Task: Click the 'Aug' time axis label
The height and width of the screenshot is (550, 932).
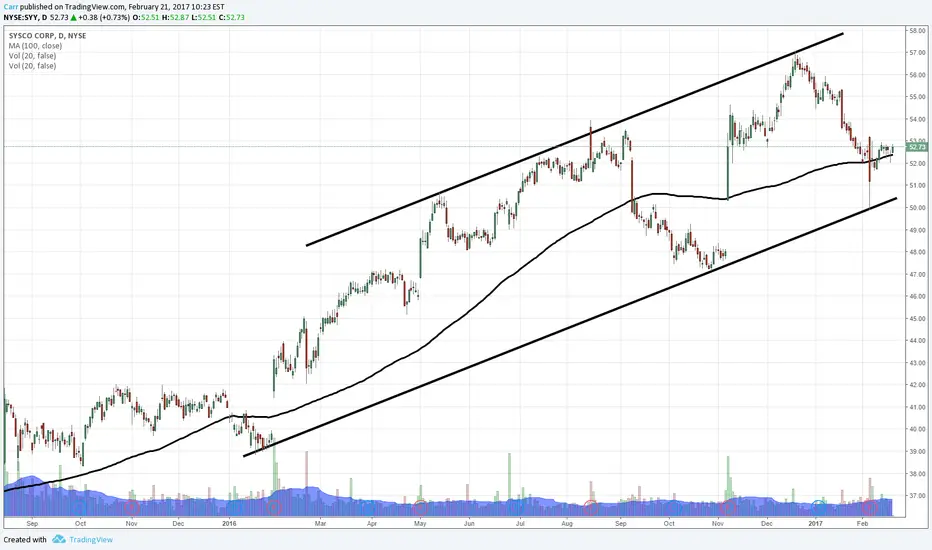Action: (567, 524)
